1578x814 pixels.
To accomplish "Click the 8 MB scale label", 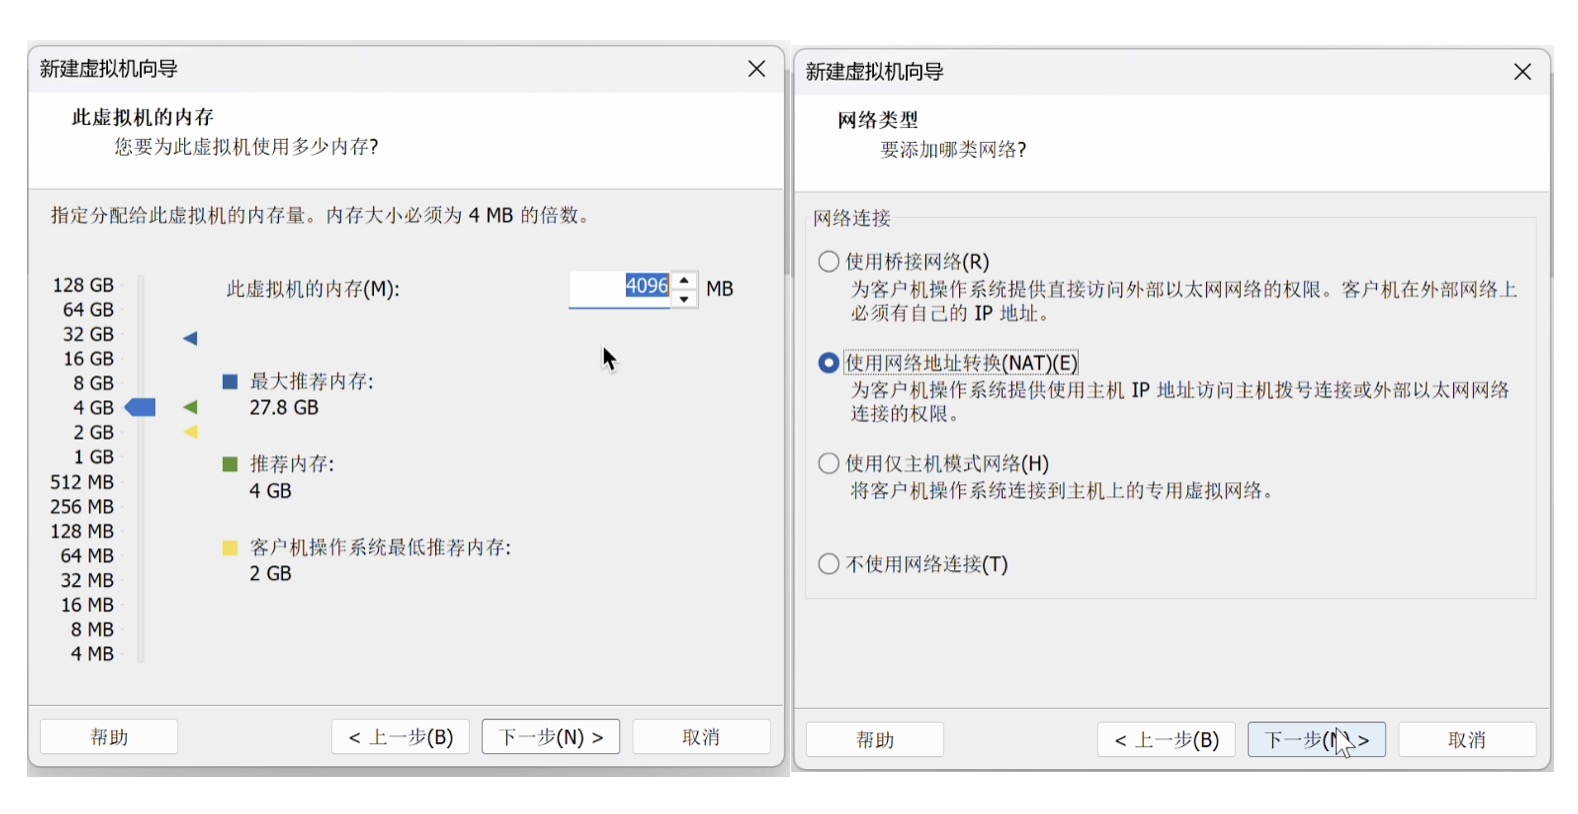I will pos(92,629).
